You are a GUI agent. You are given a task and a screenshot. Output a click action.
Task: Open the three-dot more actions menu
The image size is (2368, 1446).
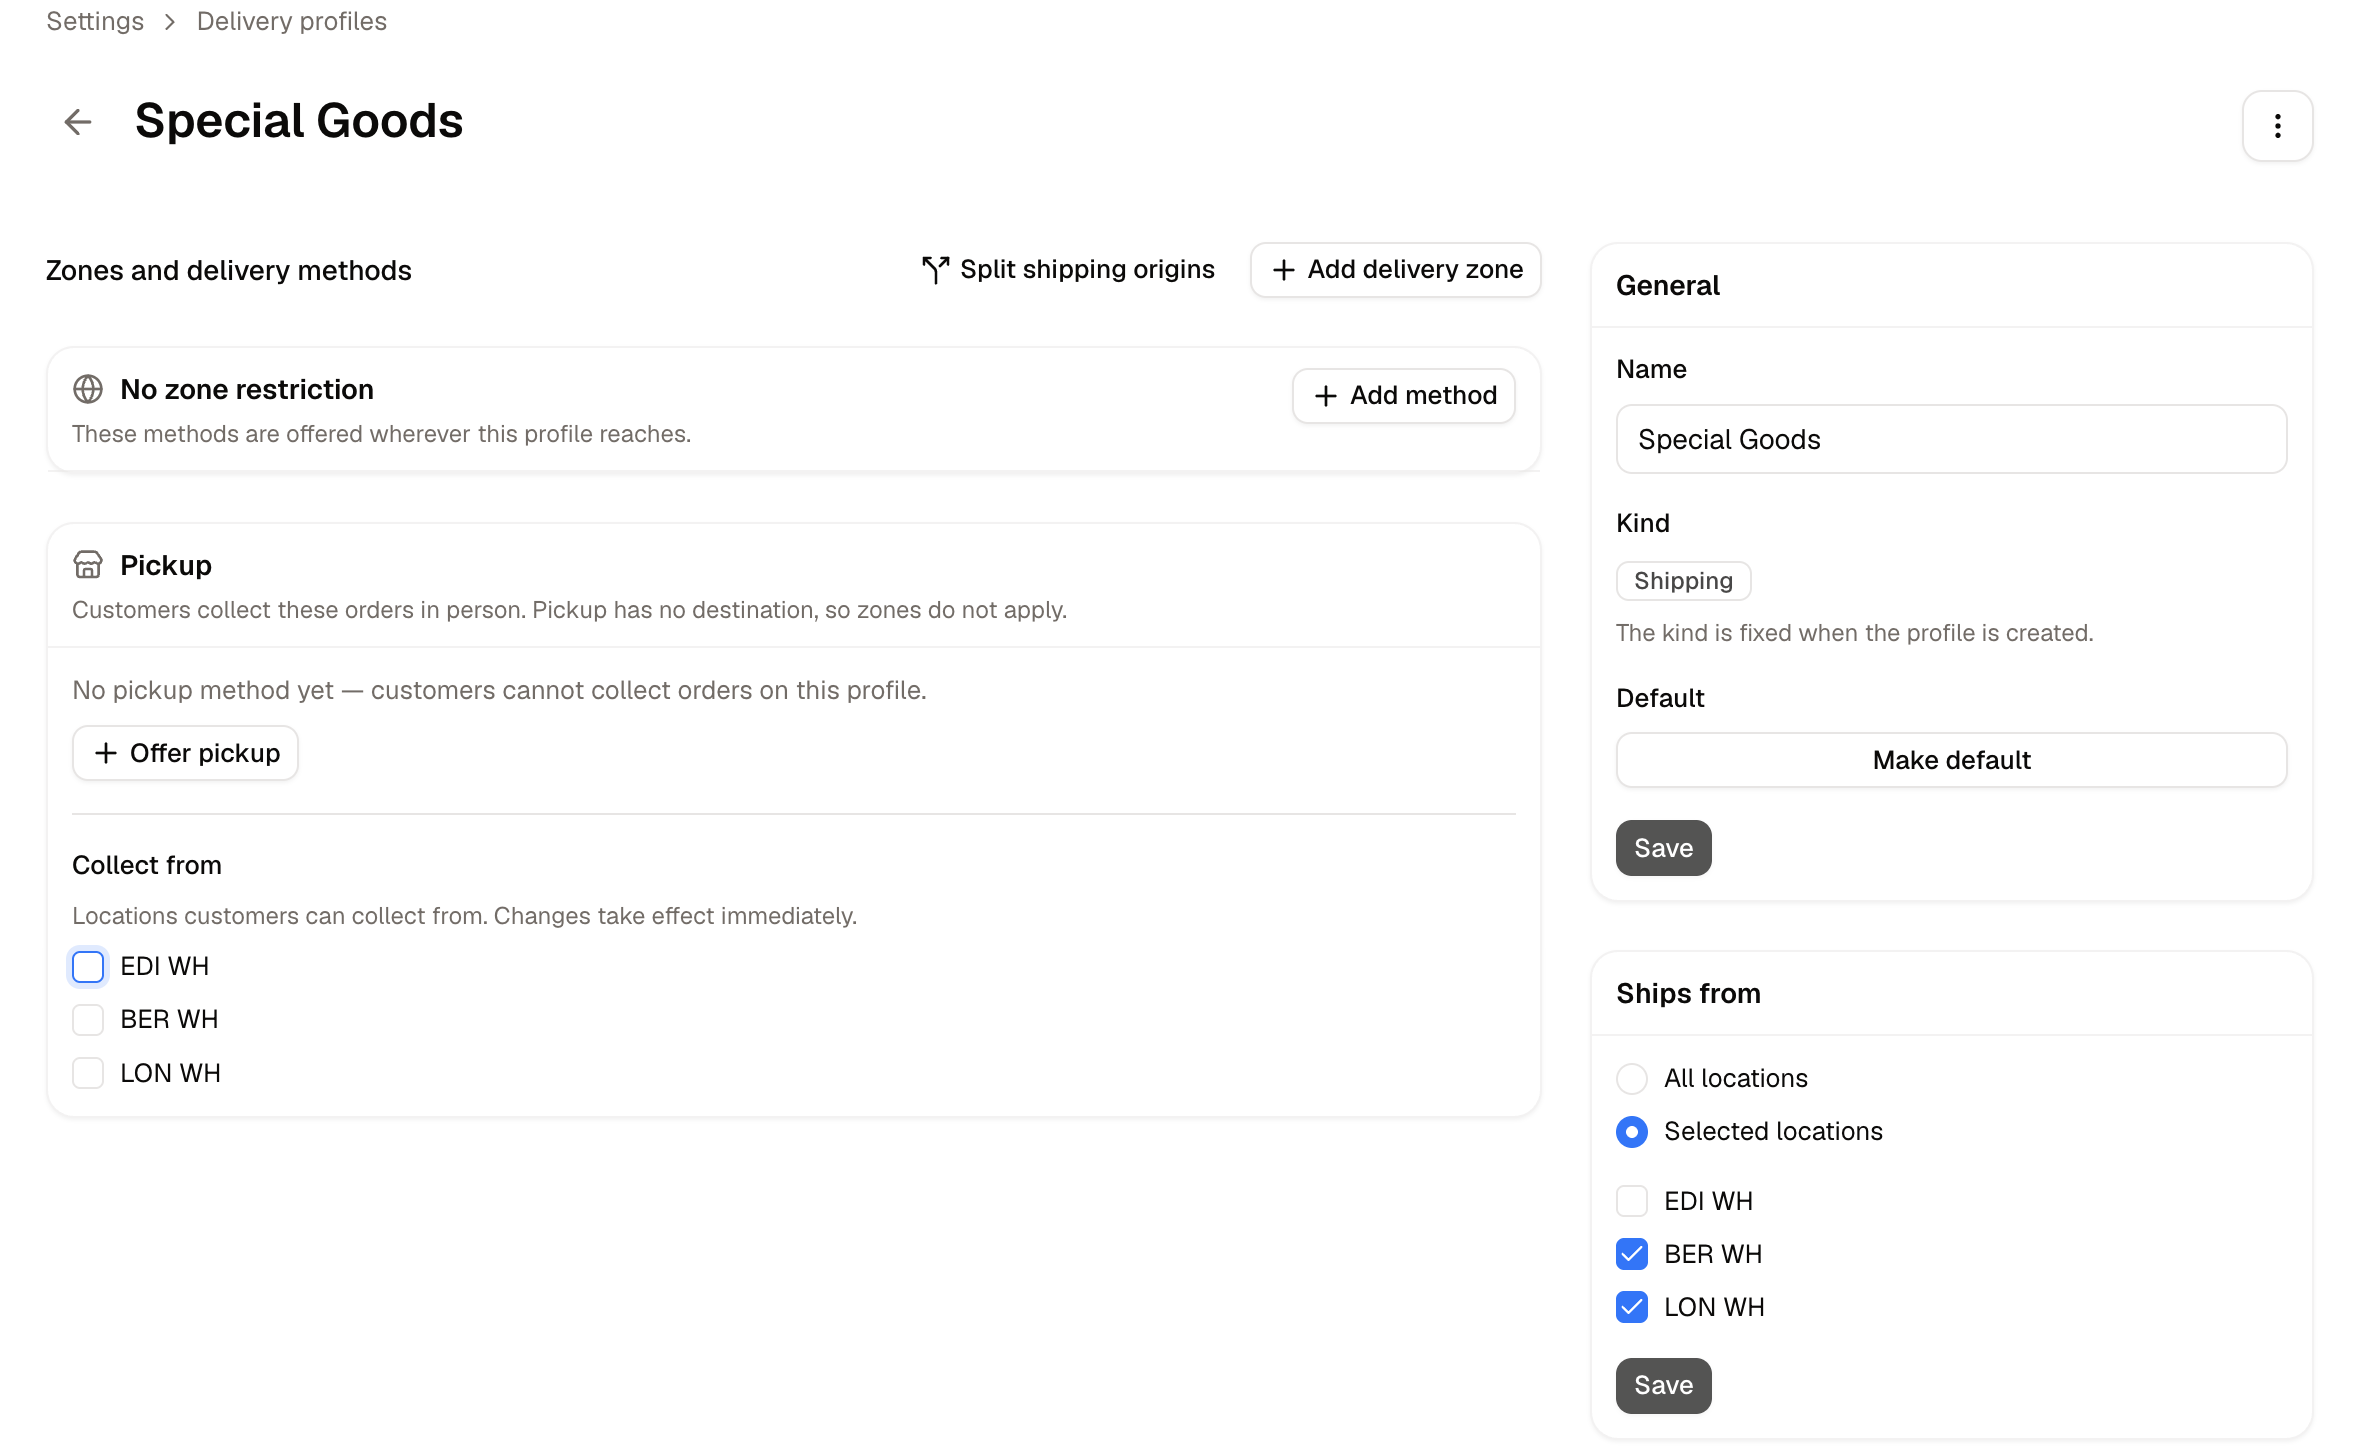coord(2277,126)
